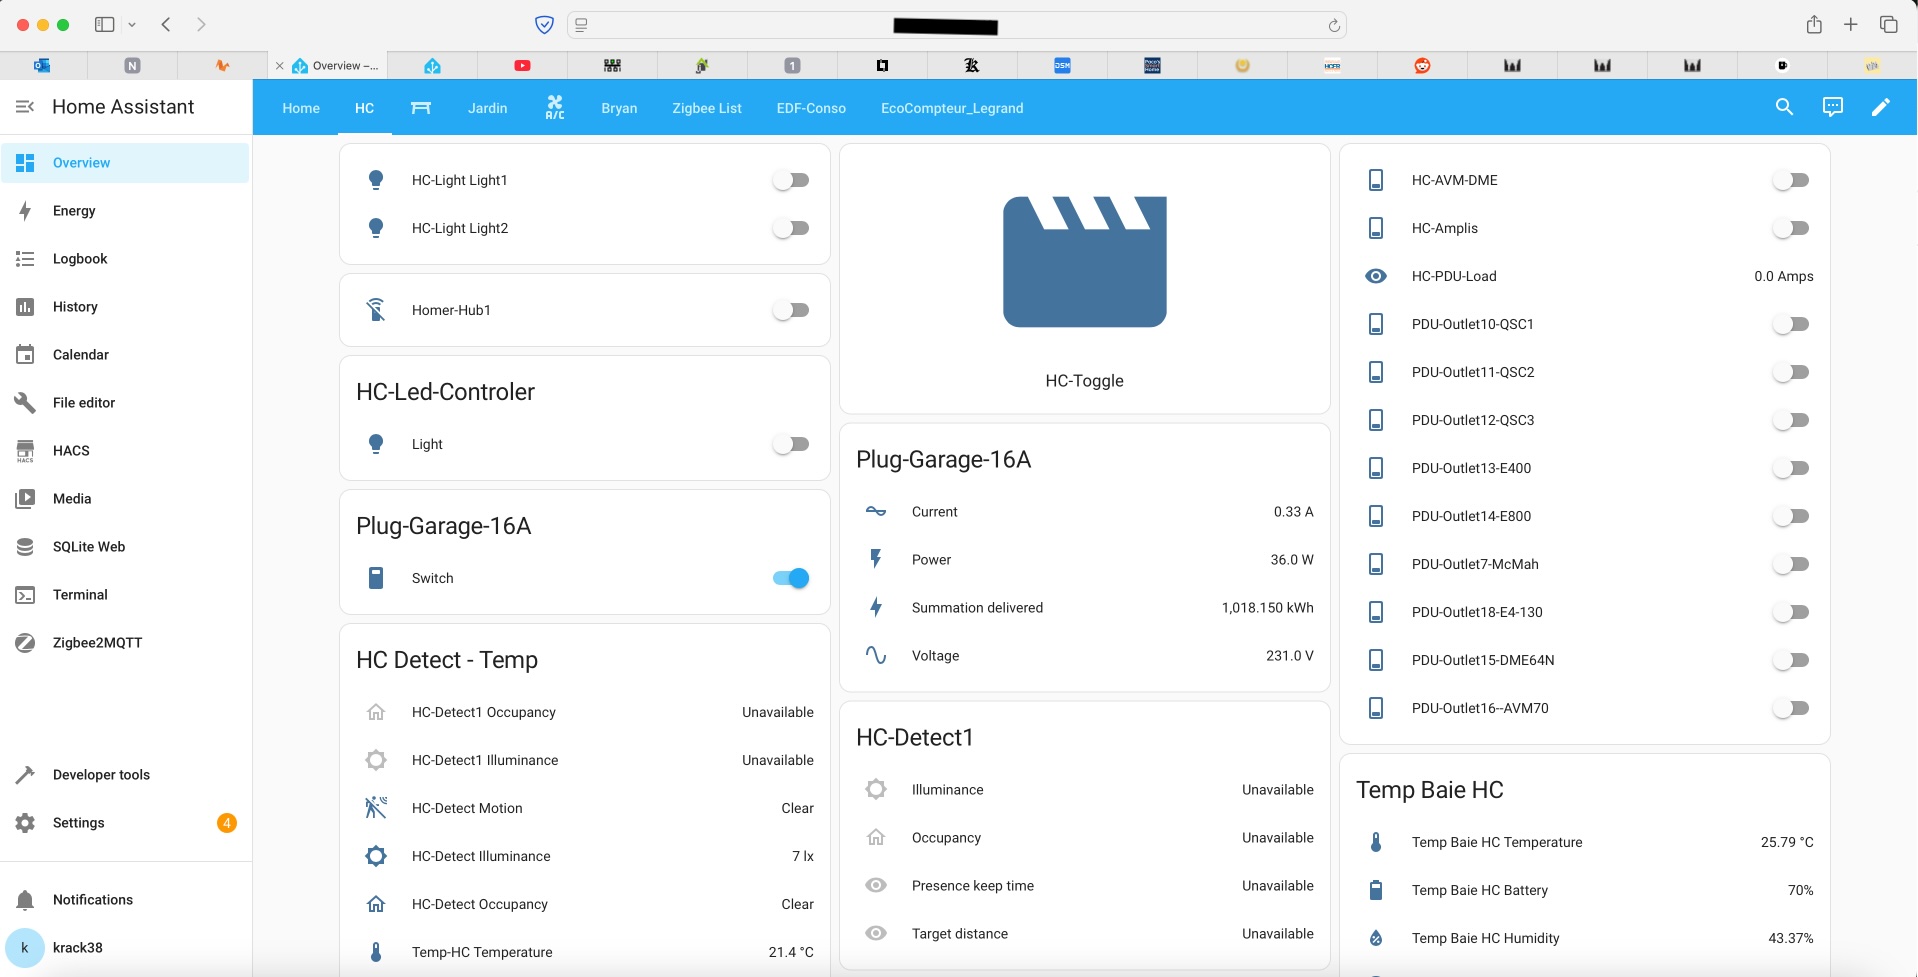Open Zigbee2MQTT from the sidebar
Viewport: 1918px width, 977px height.
pos(97,643)
